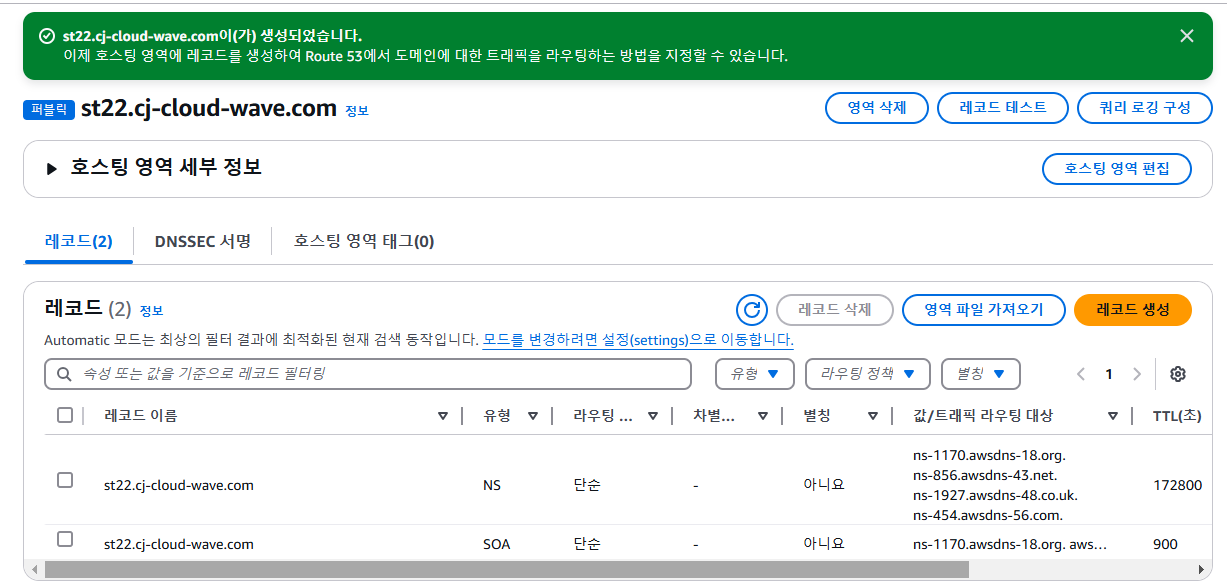The image size is (1227, 585).
Task: Click ns-1927.awsdns-48.co.uk. value
Action: pyautogui.click(x=995, y=495)
